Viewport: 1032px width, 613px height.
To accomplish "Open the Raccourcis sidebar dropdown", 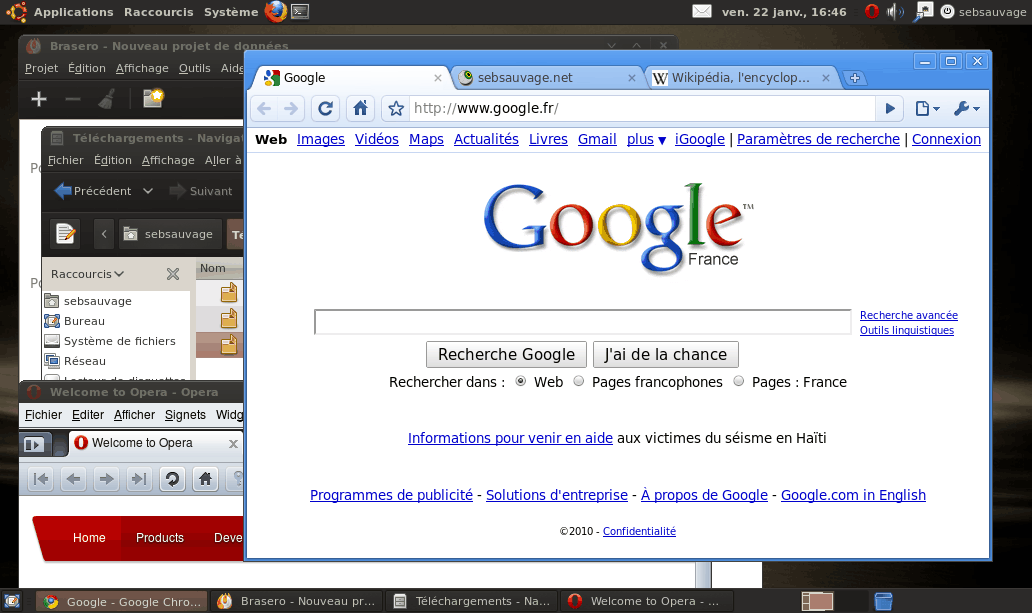I will coord(87,274).
